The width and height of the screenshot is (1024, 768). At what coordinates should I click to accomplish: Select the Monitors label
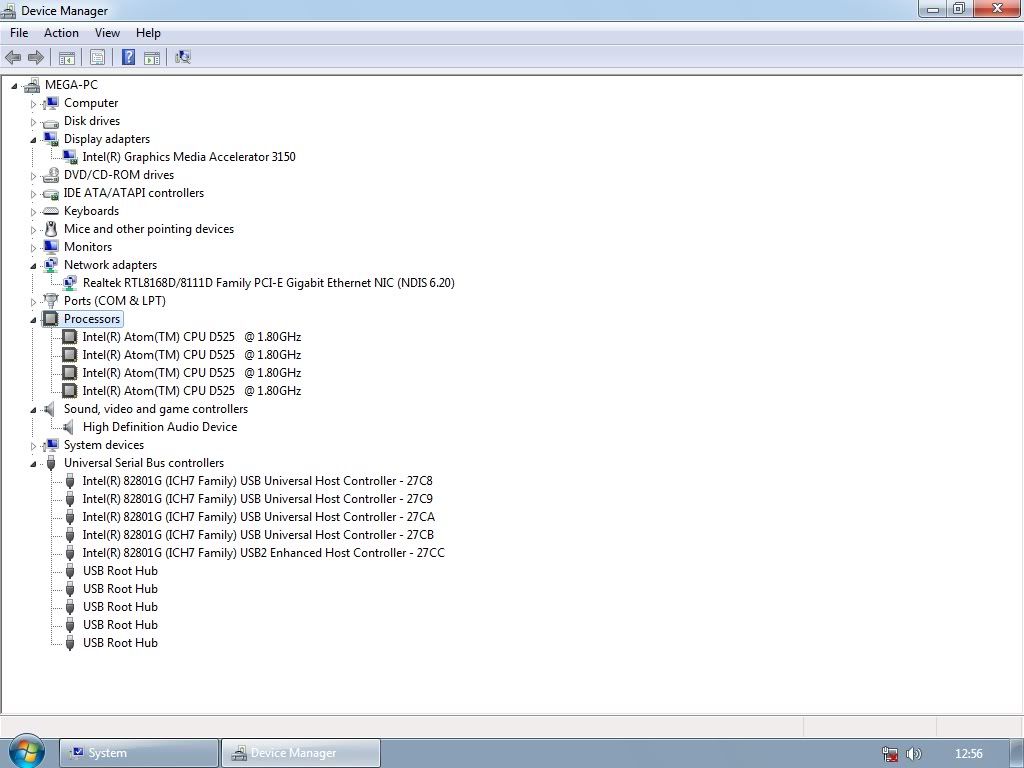(x=88, y=247)
